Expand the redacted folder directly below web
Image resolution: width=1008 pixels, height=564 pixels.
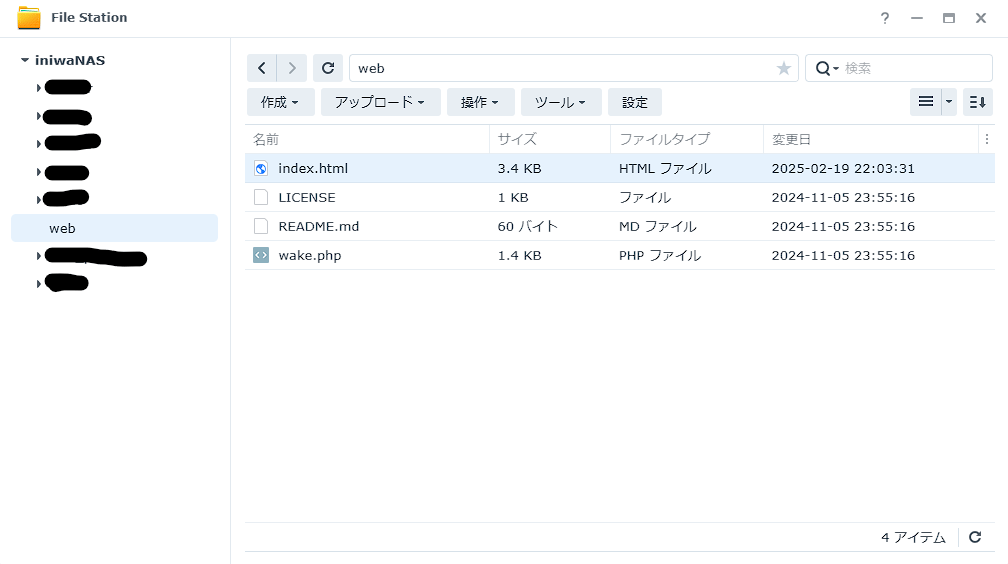tap(39, 256)
